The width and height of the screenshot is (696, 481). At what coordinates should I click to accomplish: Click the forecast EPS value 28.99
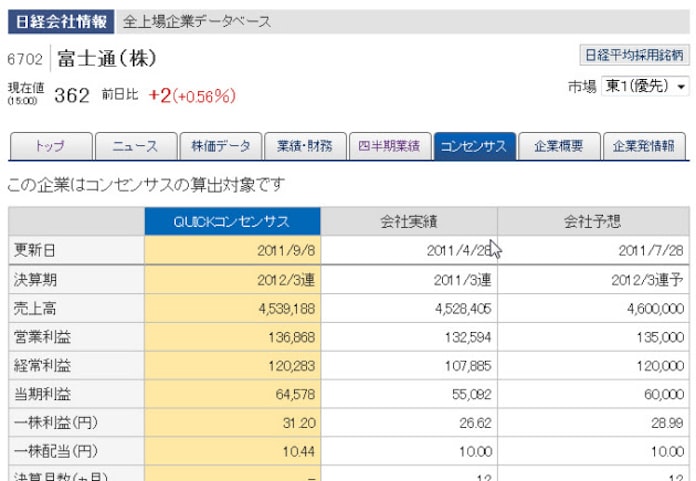(x=668, y=423)
